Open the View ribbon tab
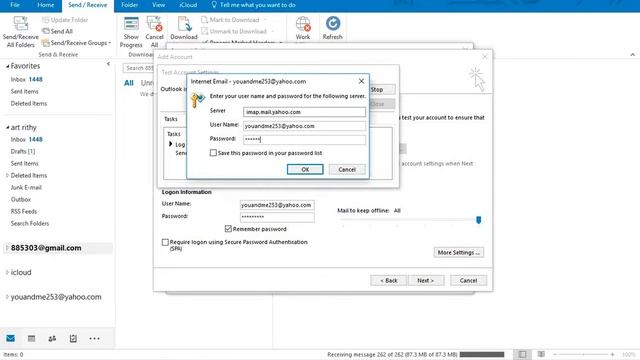Screen dimensions: 640x360 click(158, 5)
